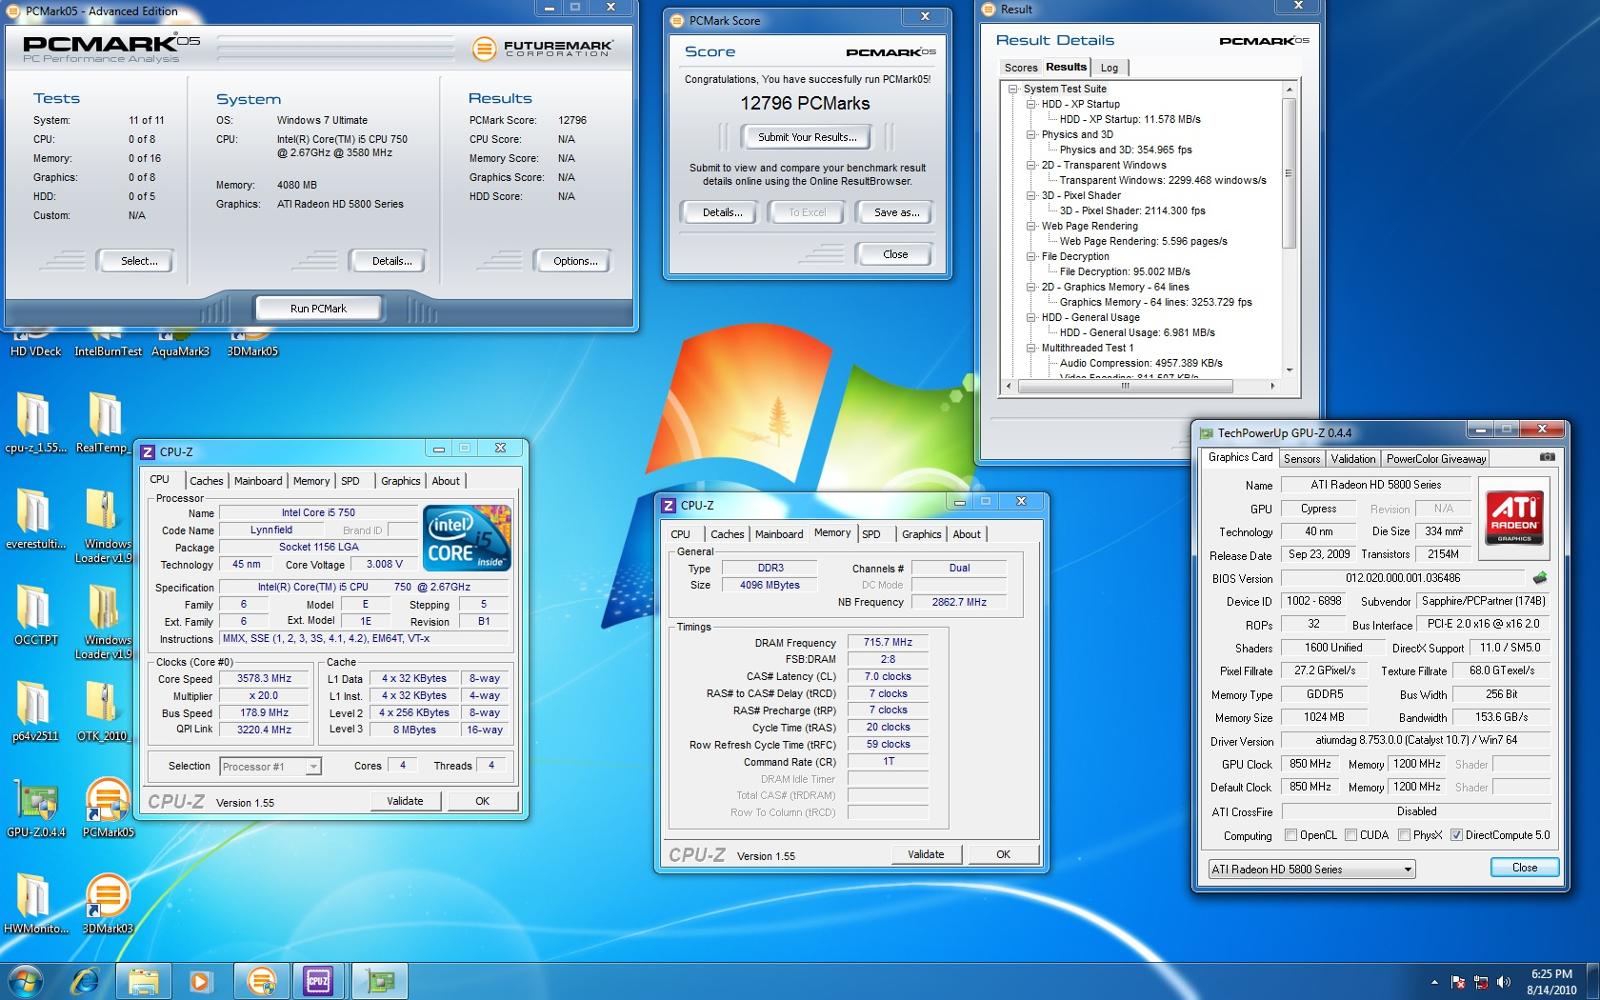Click Save as button in PCMark Score
1600x1000 pixels.
tap(896, 212)
